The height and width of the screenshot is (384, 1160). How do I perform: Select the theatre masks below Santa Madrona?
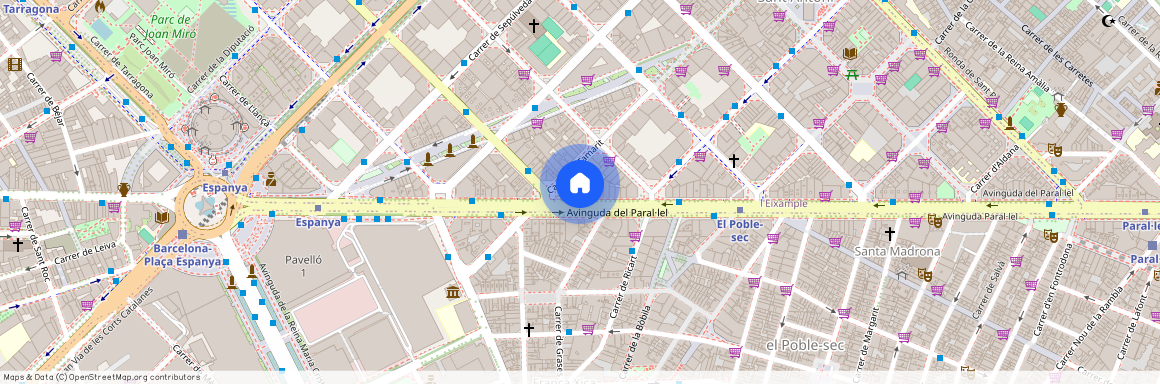[924, 274]
